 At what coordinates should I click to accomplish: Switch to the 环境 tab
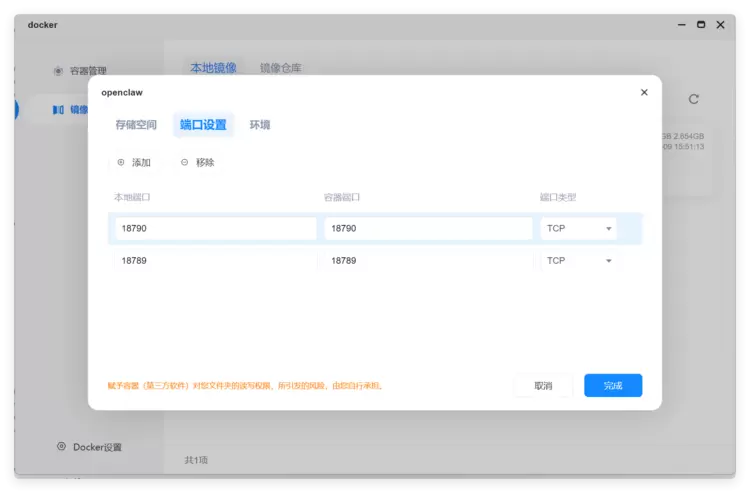(260, 125)
